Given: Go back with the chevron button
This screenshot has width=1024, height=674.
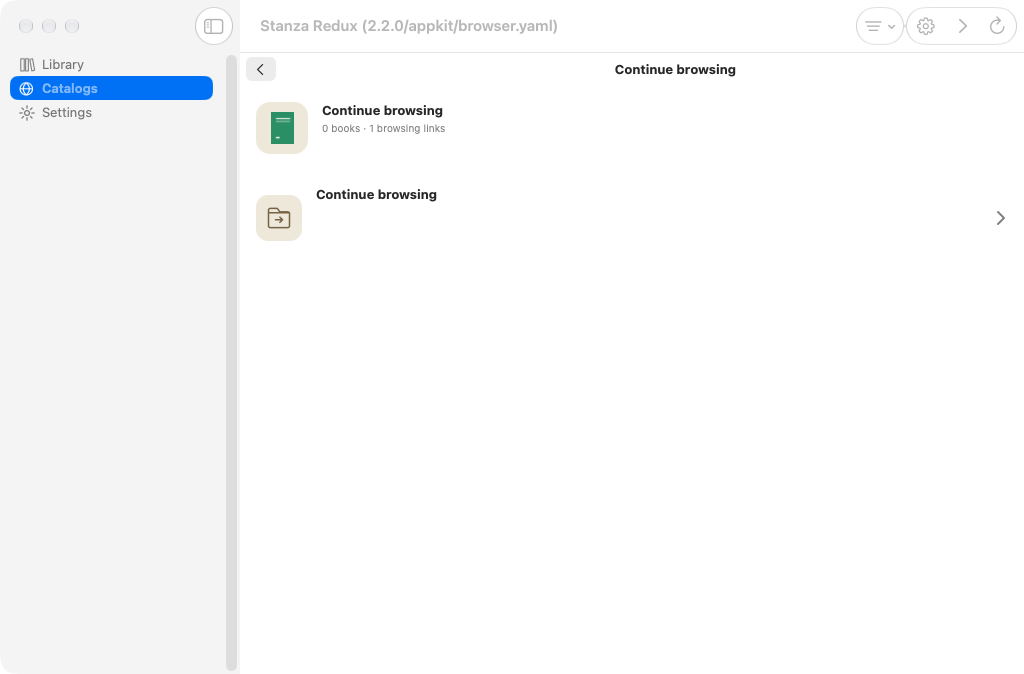Looking at the screenshot, I should (261, 69).
